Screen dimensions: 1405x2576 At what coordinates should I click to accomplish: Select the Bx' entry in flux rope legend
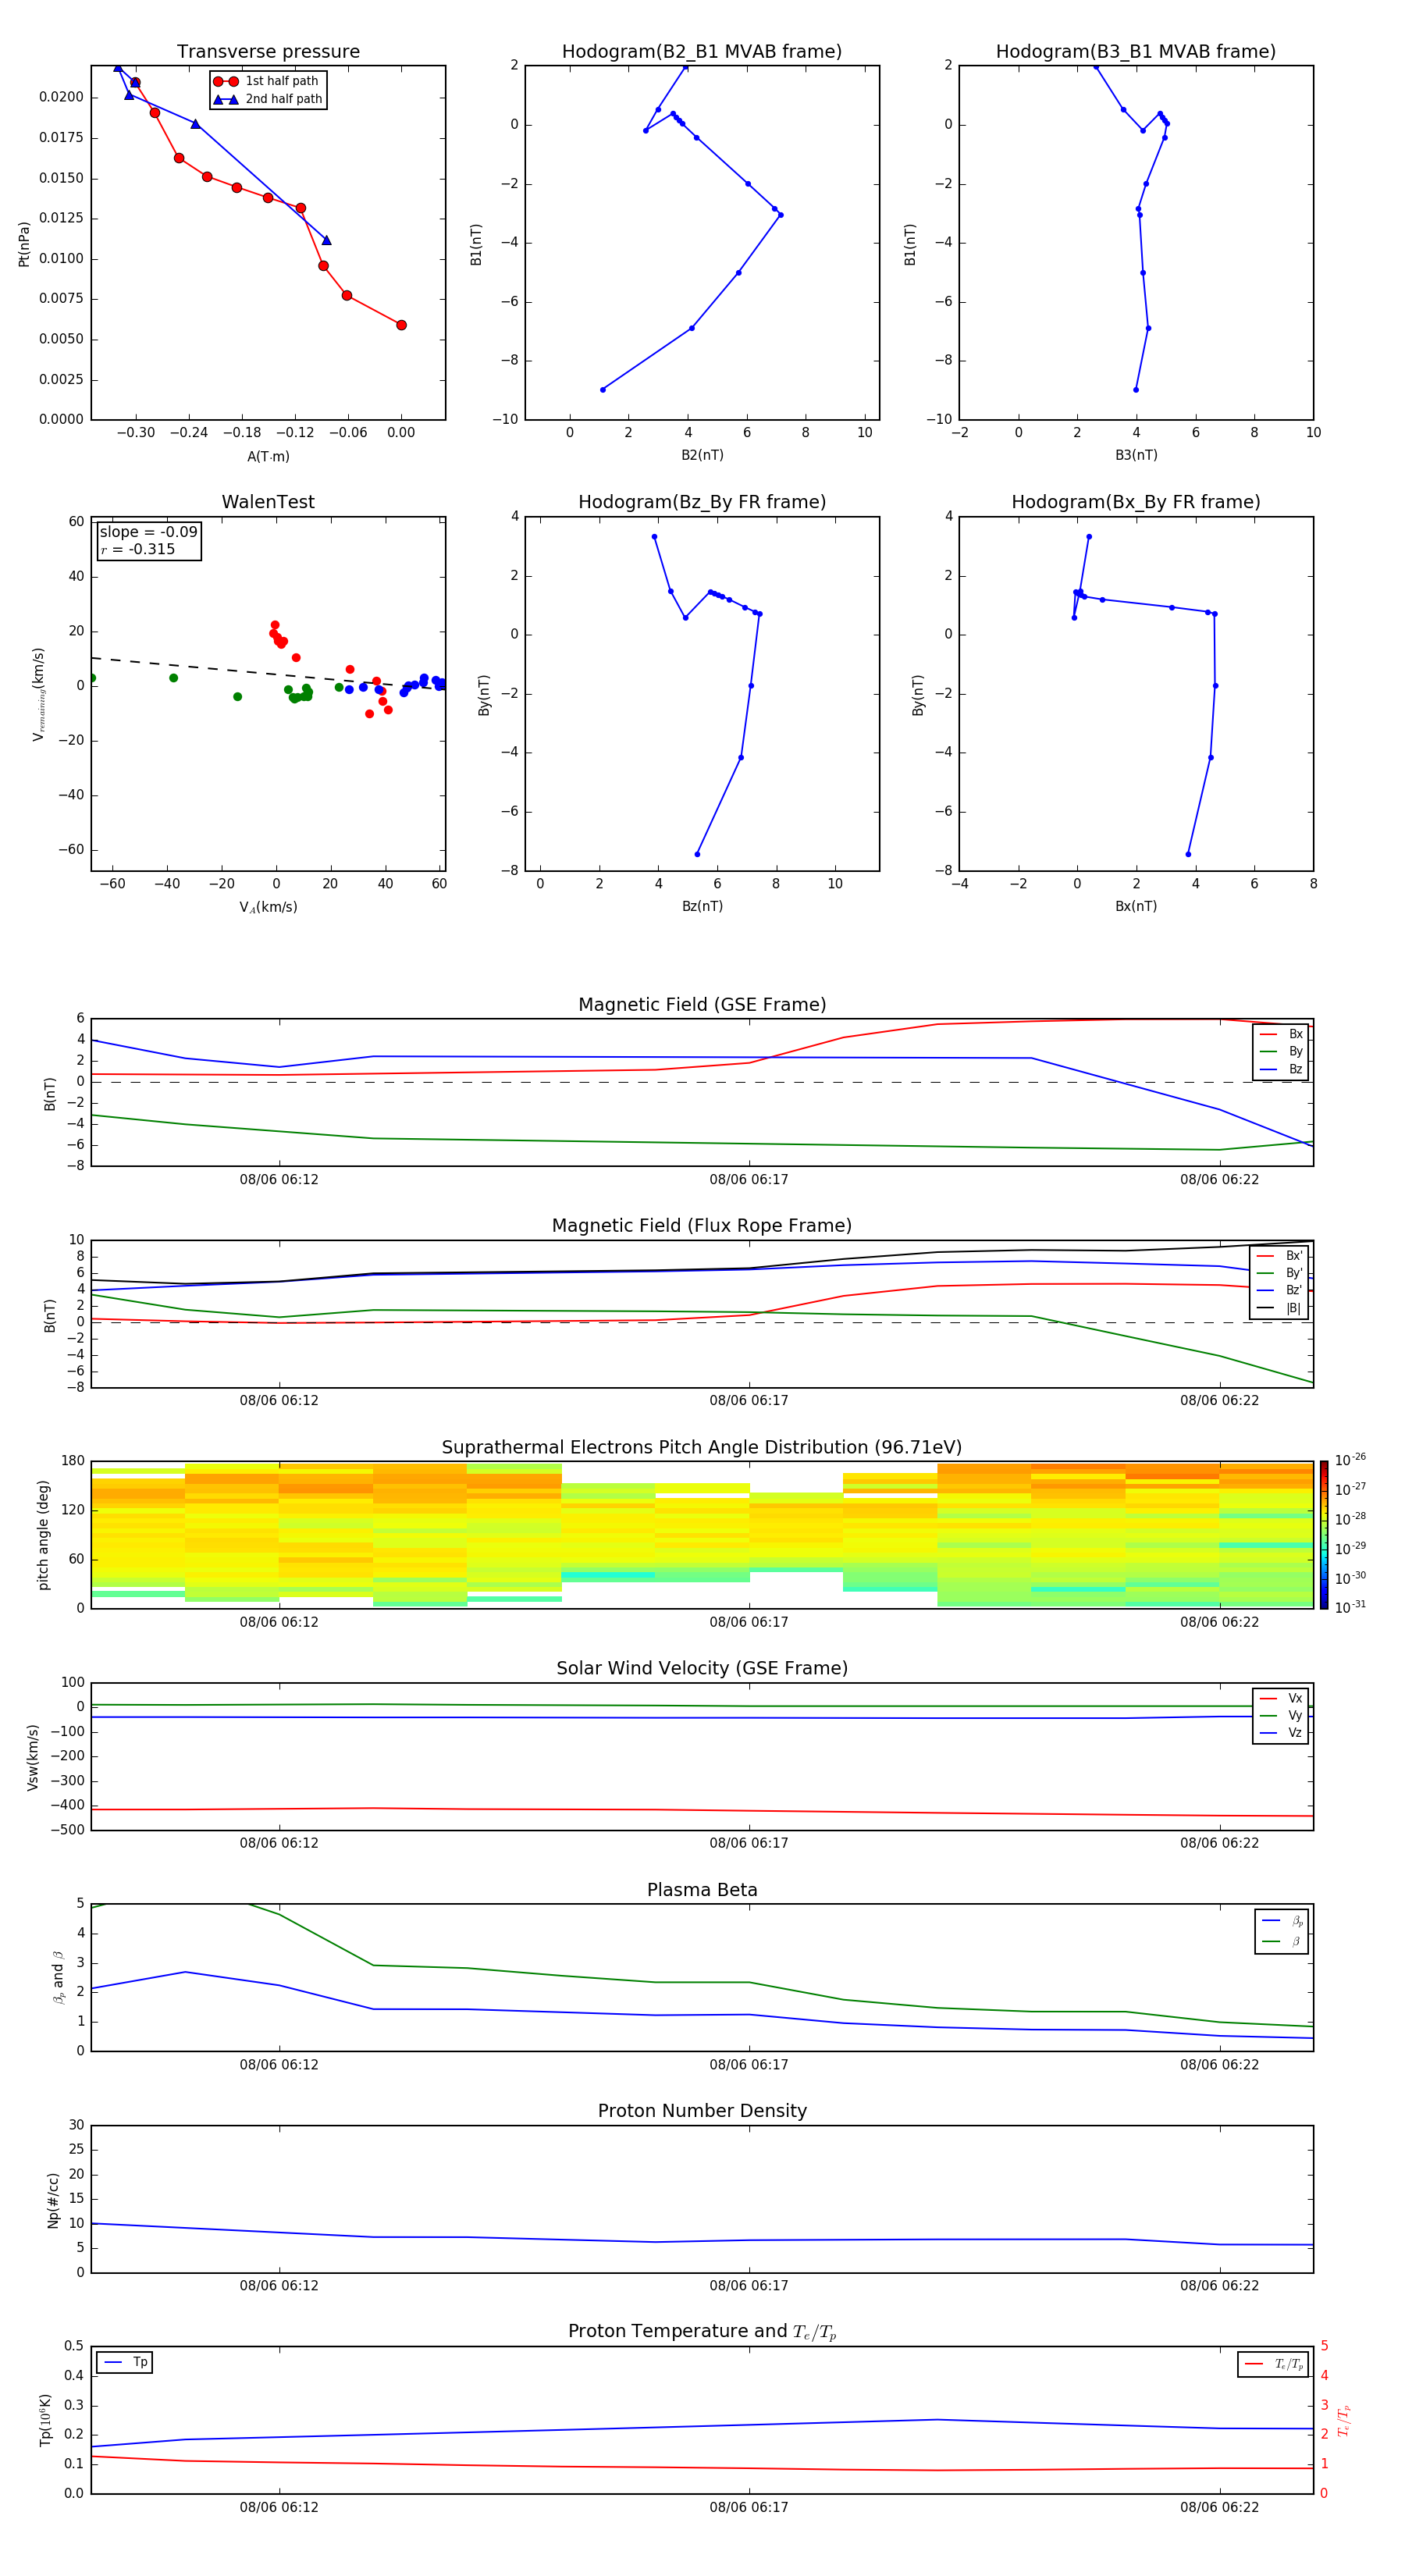[x=1280, y=1256]
